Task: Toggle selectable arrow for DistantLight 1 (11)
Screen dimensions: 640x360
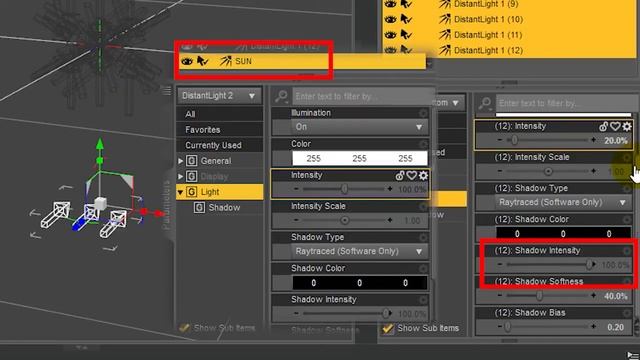Action: pos(406,35)
